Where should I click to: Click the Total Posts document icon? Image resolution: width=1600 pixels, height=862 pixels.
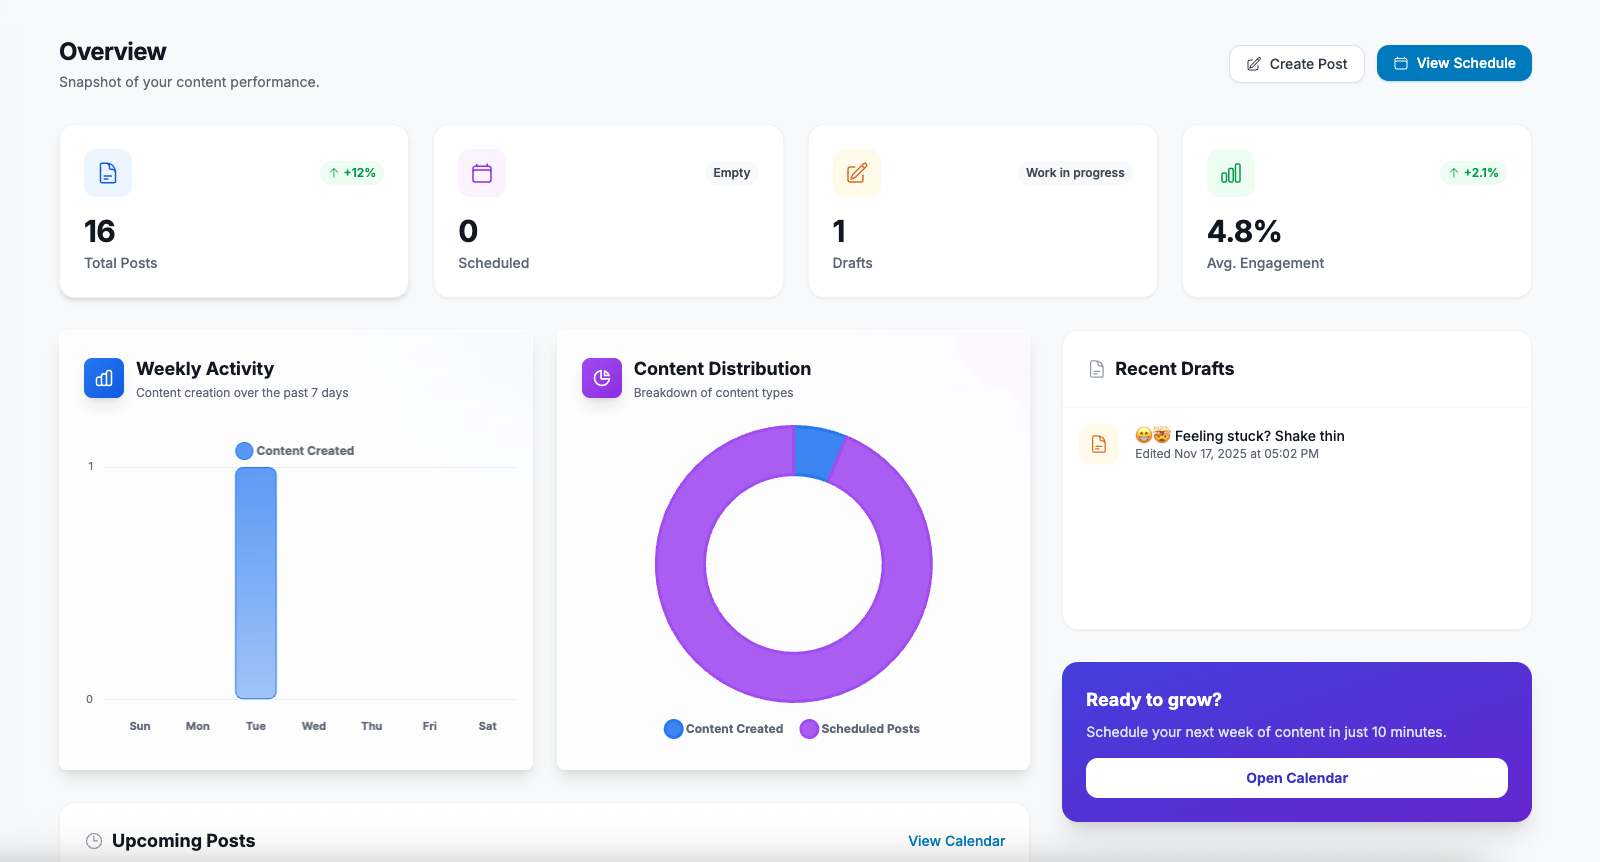click(108, 173)
